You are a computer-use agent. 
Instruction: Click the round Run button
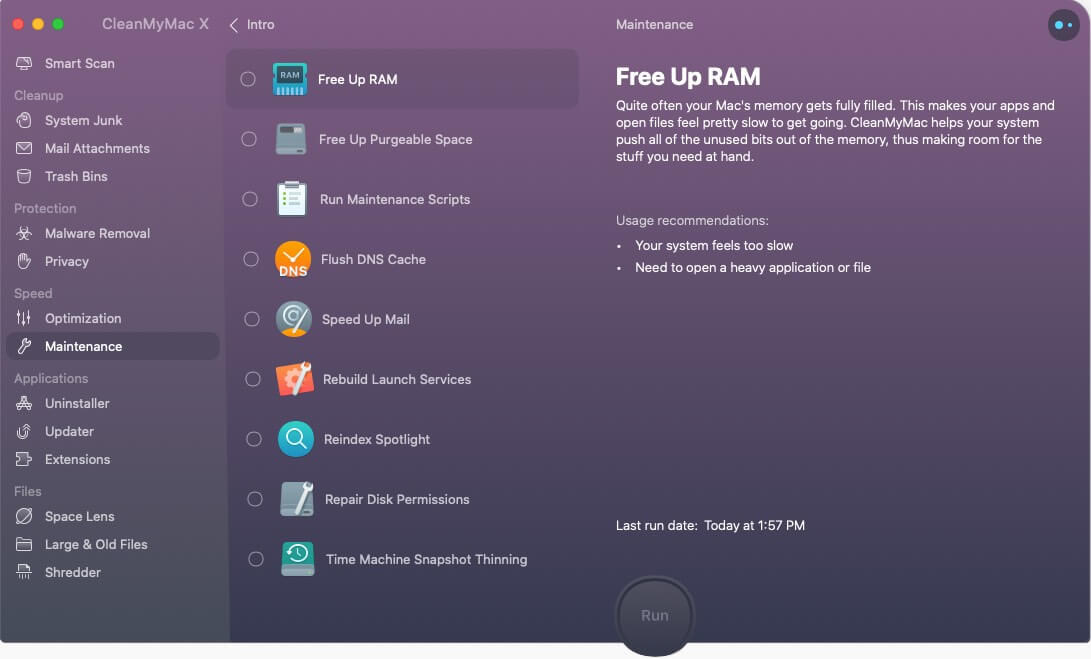[x=655, y=615]
